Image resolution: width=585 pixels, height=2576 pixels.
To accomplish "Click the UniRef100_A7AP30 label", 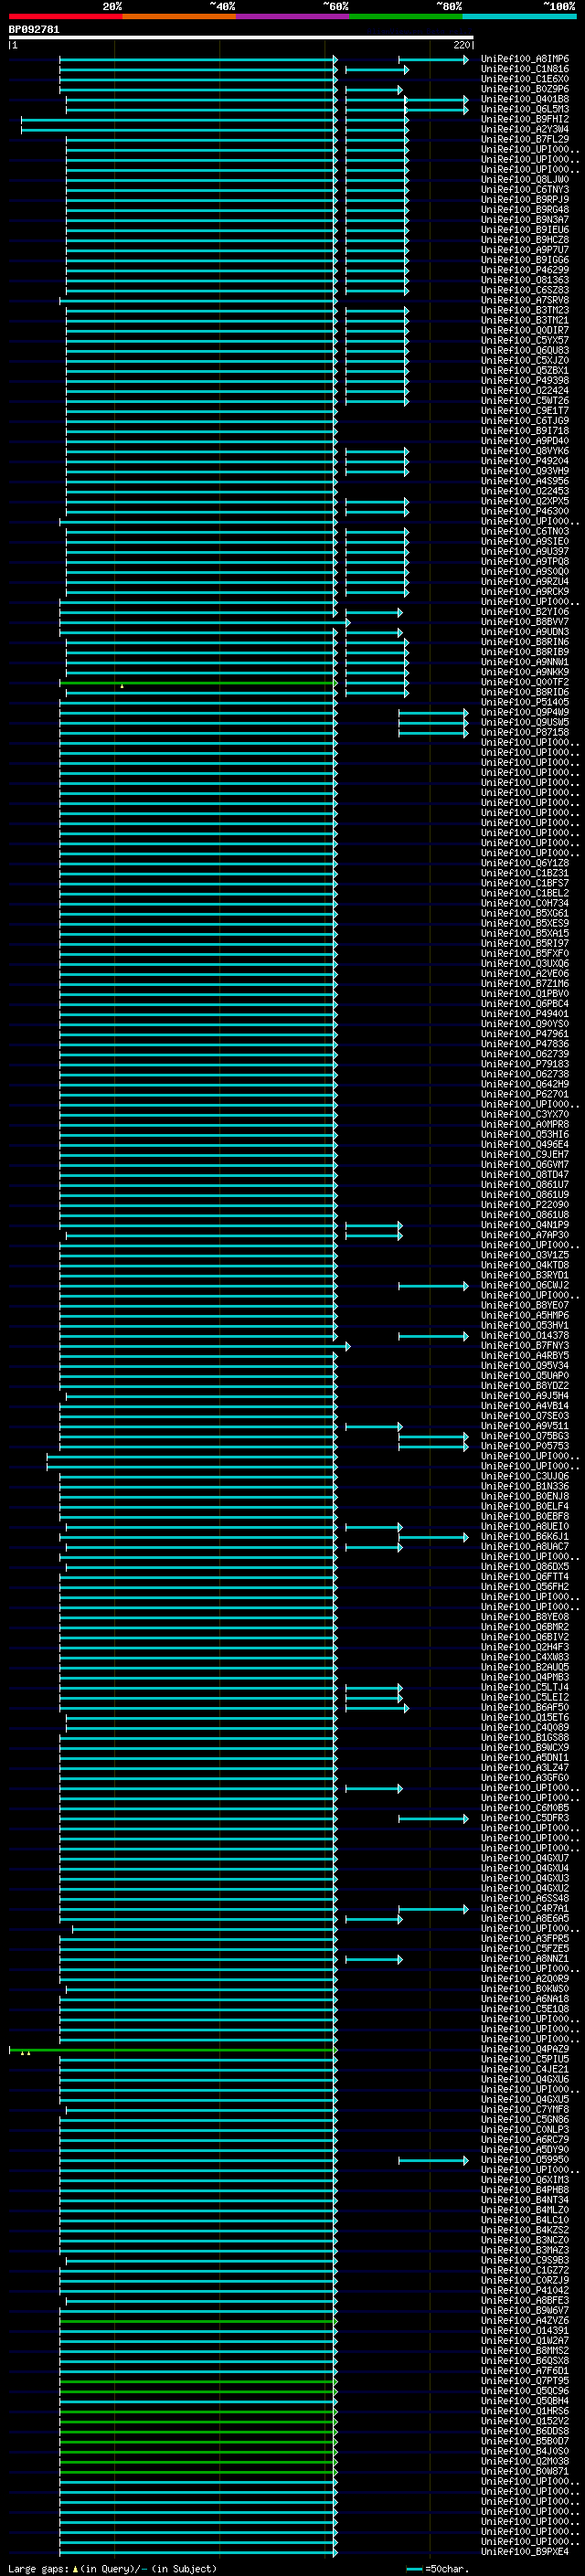I will 525,1235.
